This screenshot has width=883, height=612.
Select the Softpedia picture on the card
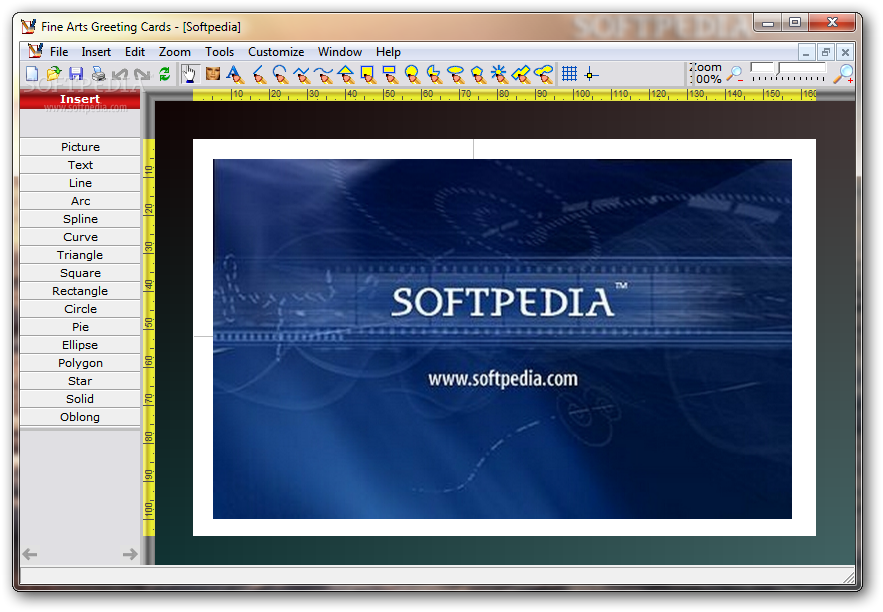tap(502, 339)
